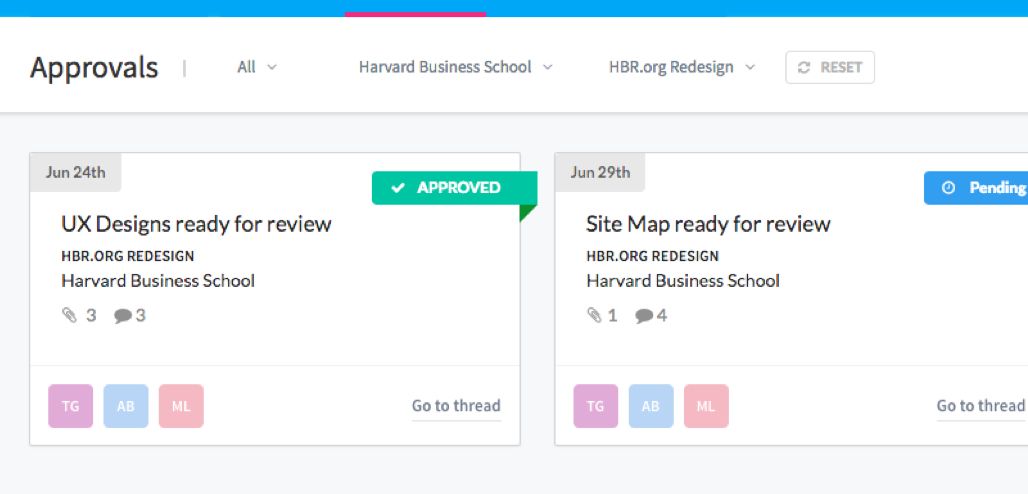Click the Pending status badge
The height and width of the screenshot is (494, 1028).
point(976,188)
